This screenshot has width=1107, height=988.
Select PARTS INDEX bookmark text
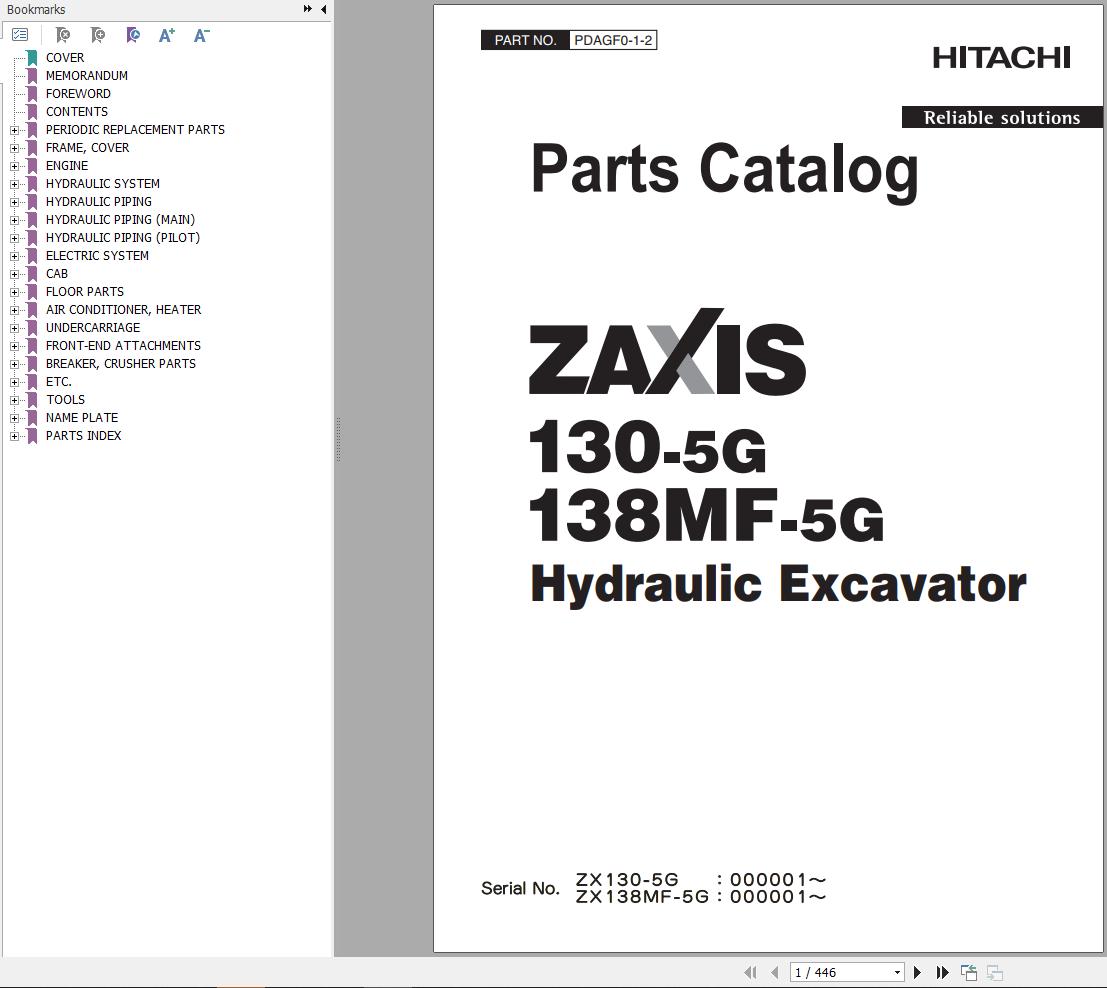(83, 436)
